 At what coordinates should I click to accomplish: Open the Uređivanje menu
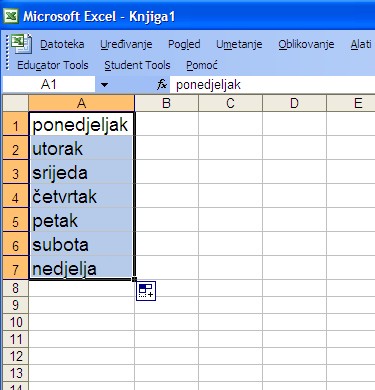click(126, 44)
